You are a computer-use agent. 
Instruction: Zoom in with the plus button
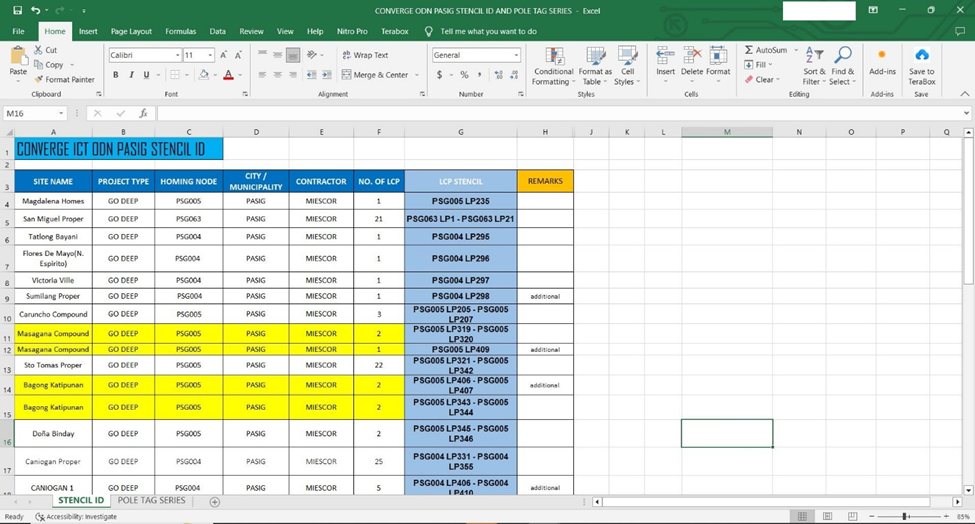click(946, 517)
